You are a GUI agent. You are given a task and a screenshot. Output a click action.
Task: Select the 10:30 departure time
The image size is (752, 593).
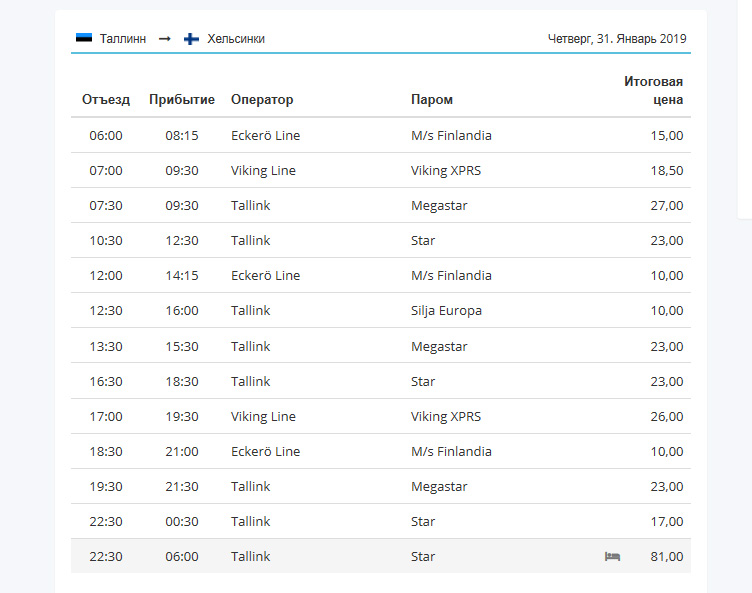pos(106,240)
